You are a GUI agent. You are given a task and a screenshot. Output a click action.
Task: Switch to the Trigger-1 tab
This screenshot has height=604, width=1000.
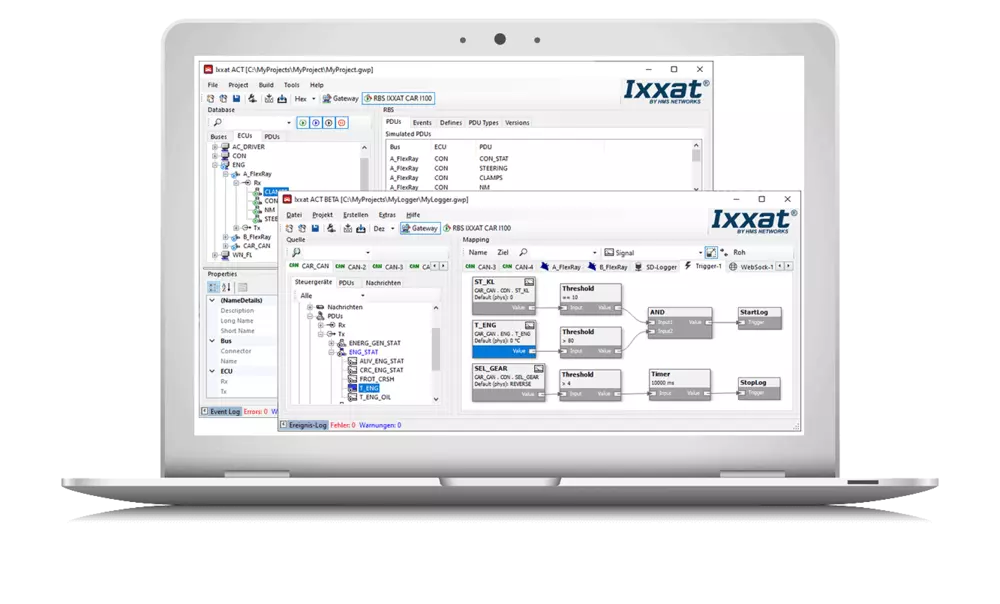[x=703, y=266]
